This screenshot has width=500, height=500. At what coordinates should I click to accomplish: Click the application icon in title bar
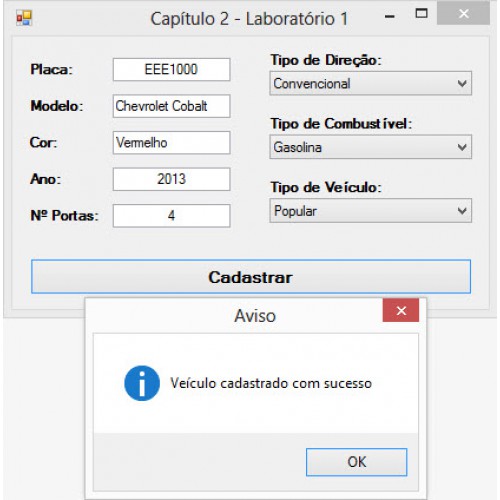point(24,18)
